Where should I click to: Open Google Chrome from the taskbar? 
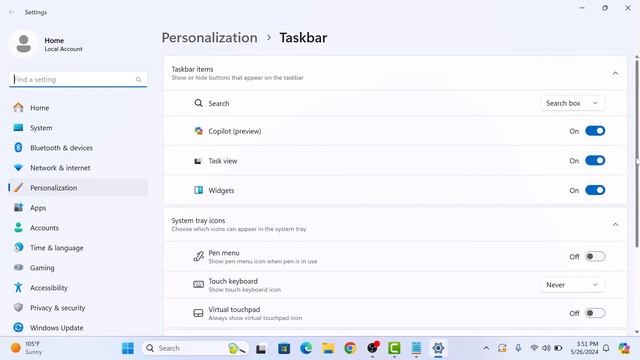[350, 348]
